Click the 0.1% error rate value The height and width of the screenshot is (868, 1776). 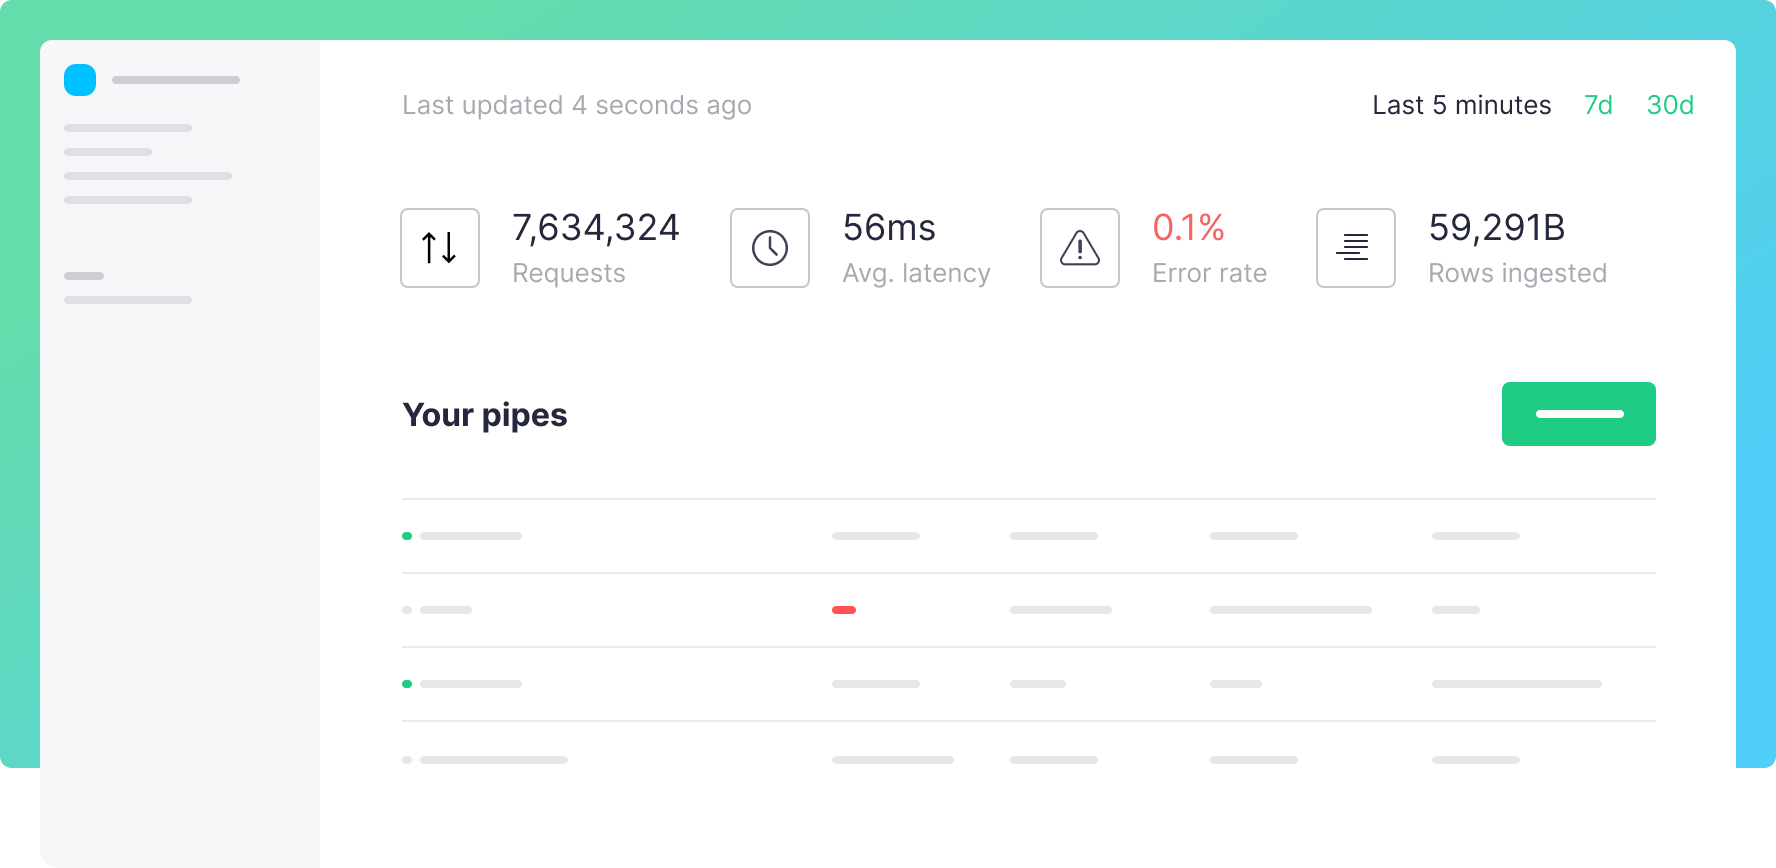[x=1188, y=228]
